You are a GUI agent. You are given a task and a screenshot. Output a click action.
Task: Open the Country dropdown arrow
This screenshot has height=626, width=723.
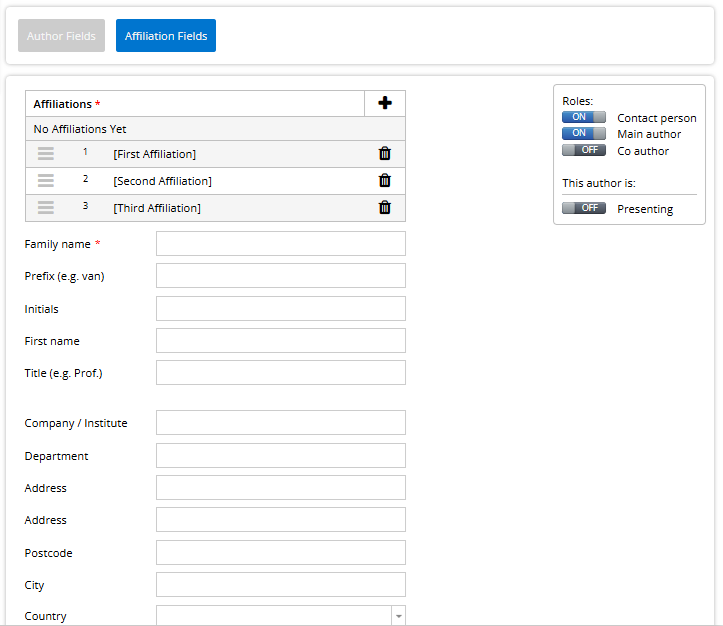point(398,616)
